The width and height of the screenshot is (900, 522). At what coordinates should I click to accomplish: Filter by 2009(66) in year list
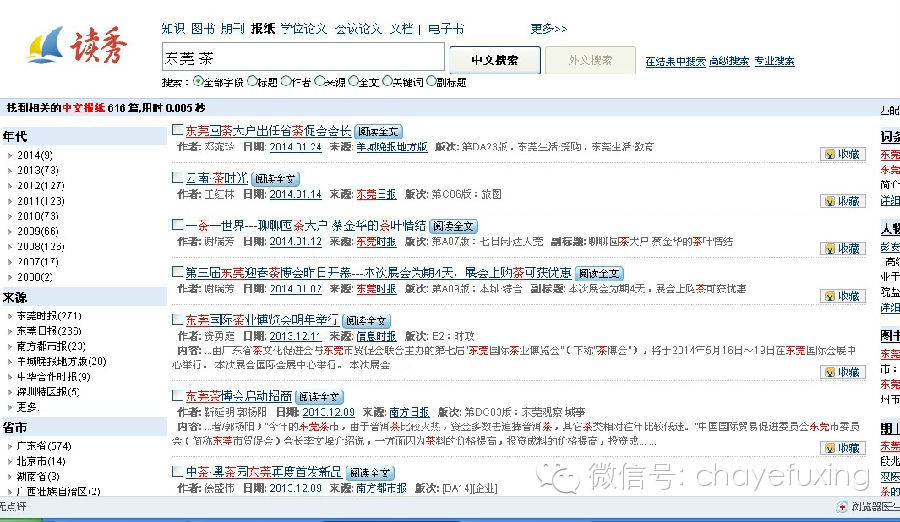pos(37,231)
